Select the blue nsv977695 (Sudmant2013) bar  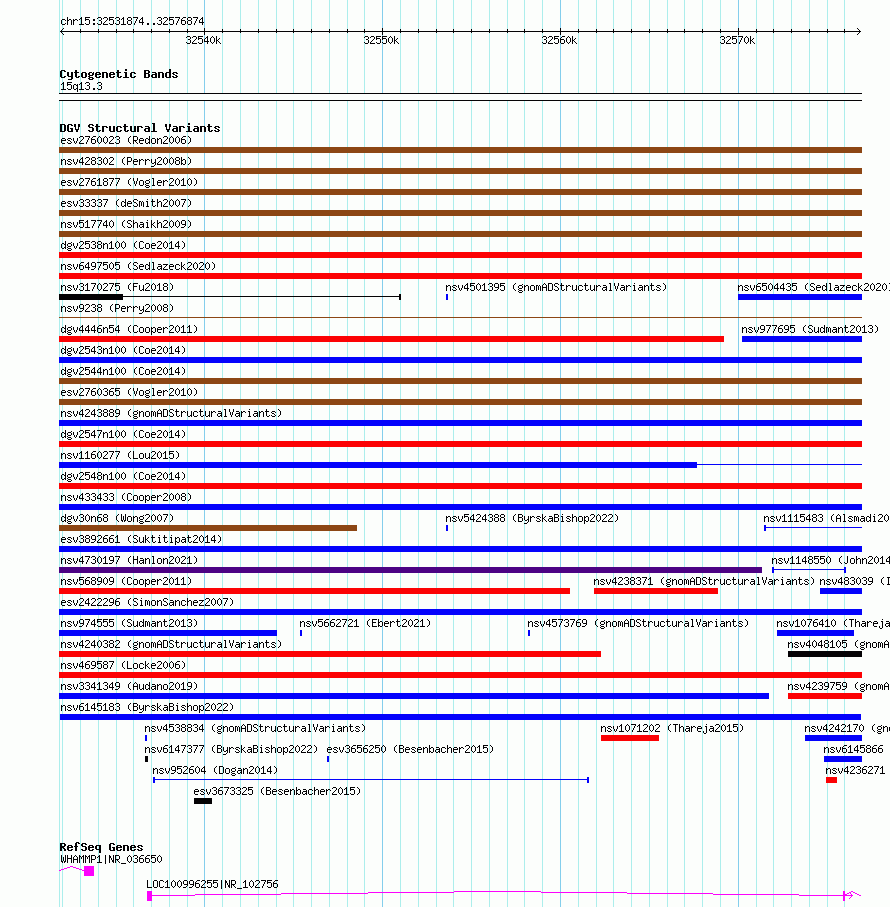pyautogui.click(x=802, y=339)
